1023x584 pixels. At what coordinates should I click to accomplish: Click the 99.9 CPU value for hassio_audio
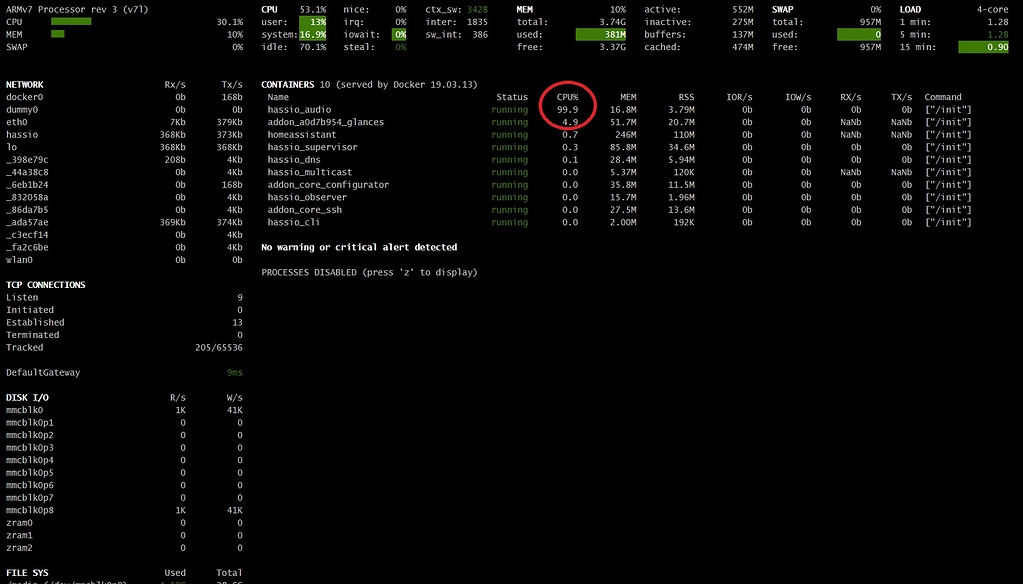point(567,110)
